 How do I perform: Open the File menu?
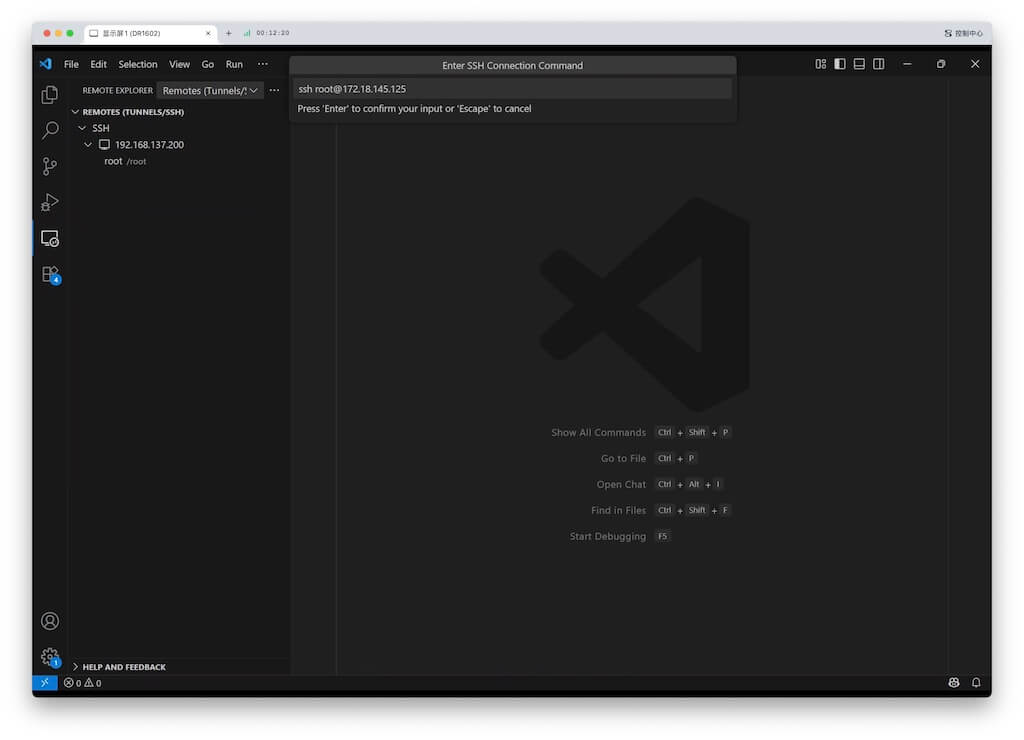click(x=71, y=63)
